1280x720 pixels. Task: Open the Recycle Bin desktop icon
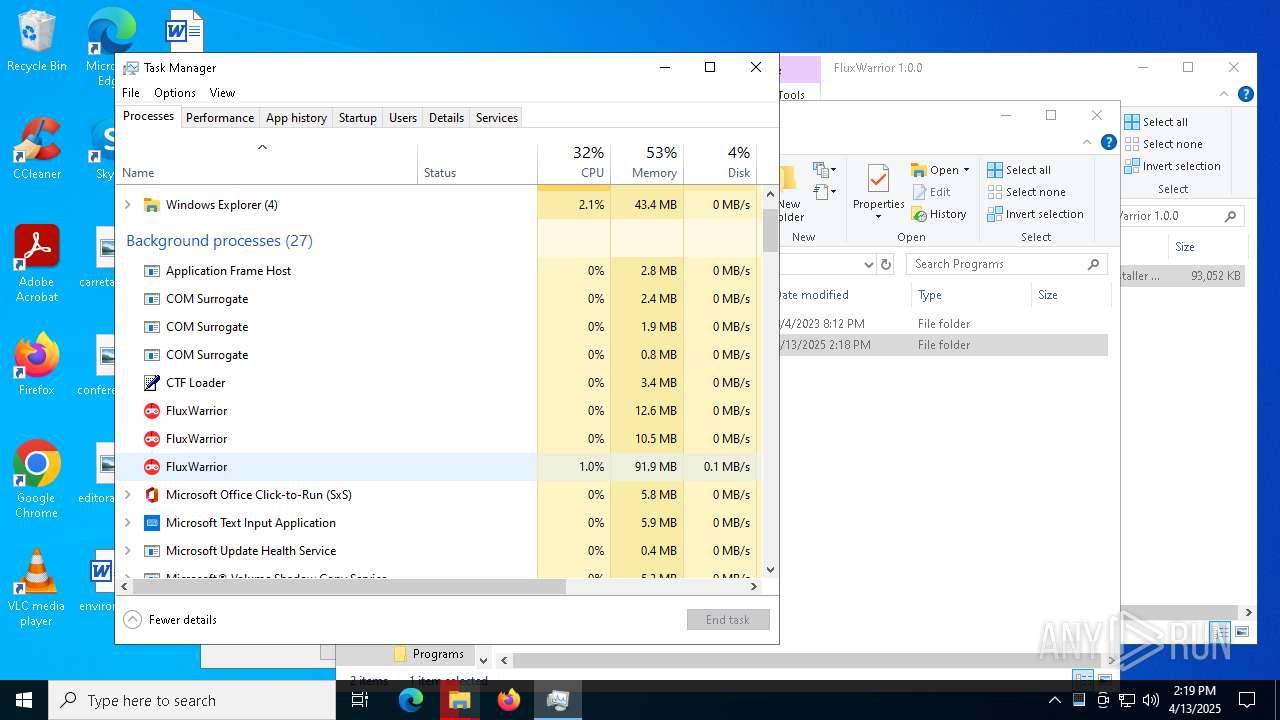tap(36, 42)
